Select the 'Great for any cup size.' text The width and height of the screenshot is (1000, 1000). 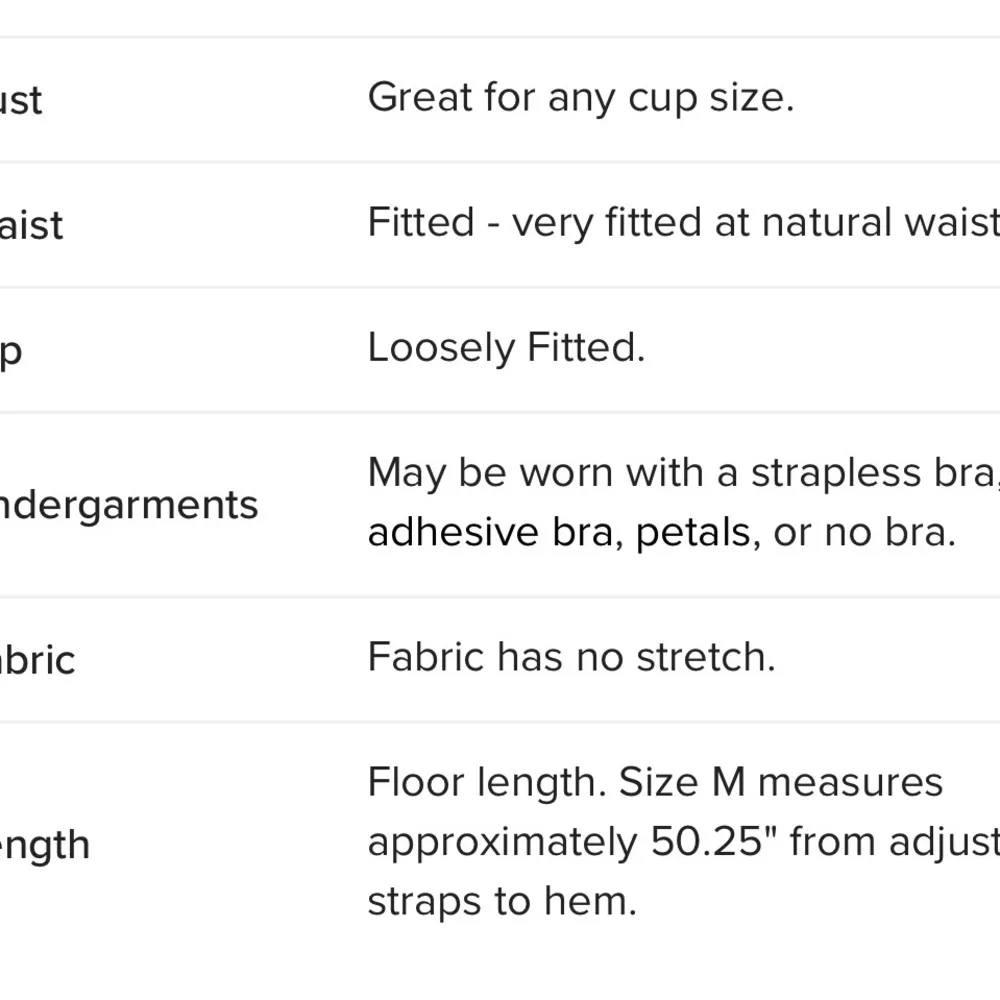580,98
